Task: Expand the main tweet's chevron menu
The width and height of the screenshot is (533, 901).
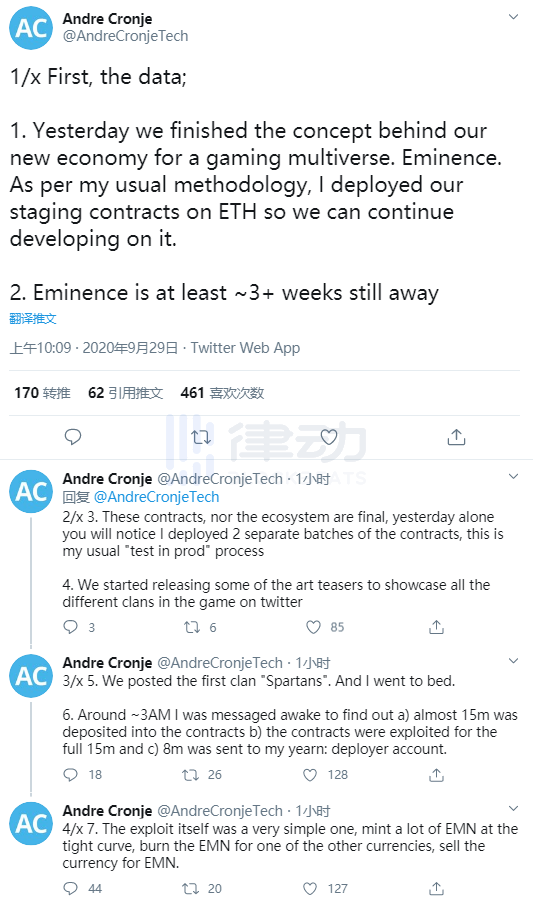Action: click(513, 17)
